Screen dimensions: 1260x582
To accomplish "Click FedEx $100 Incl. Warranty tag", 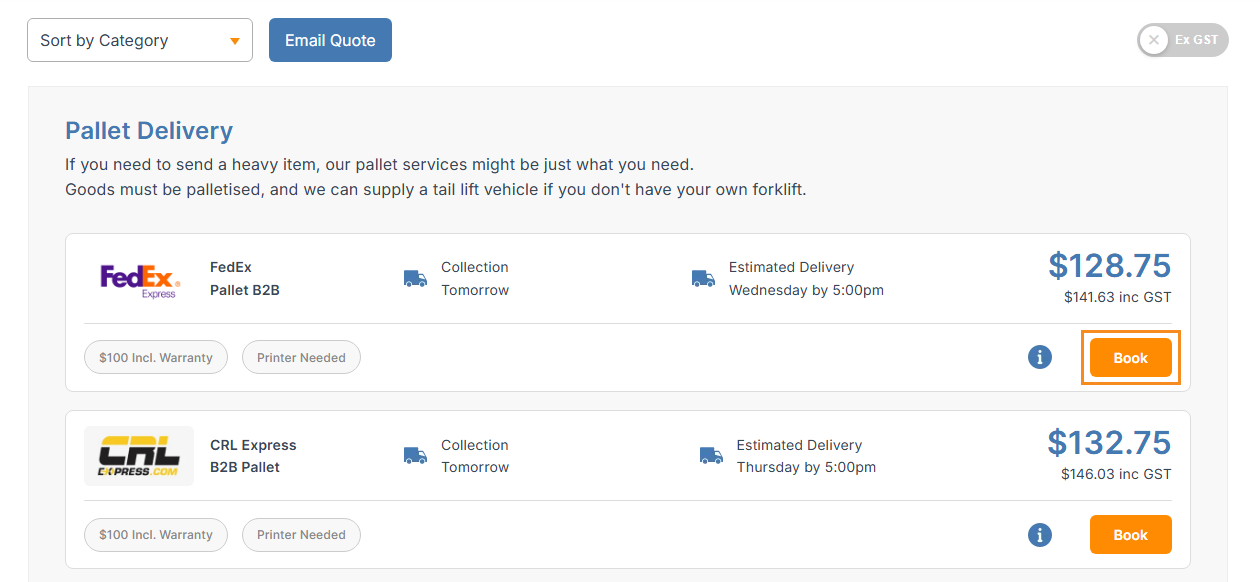I will pyautogui.click(x=156, y=357).
